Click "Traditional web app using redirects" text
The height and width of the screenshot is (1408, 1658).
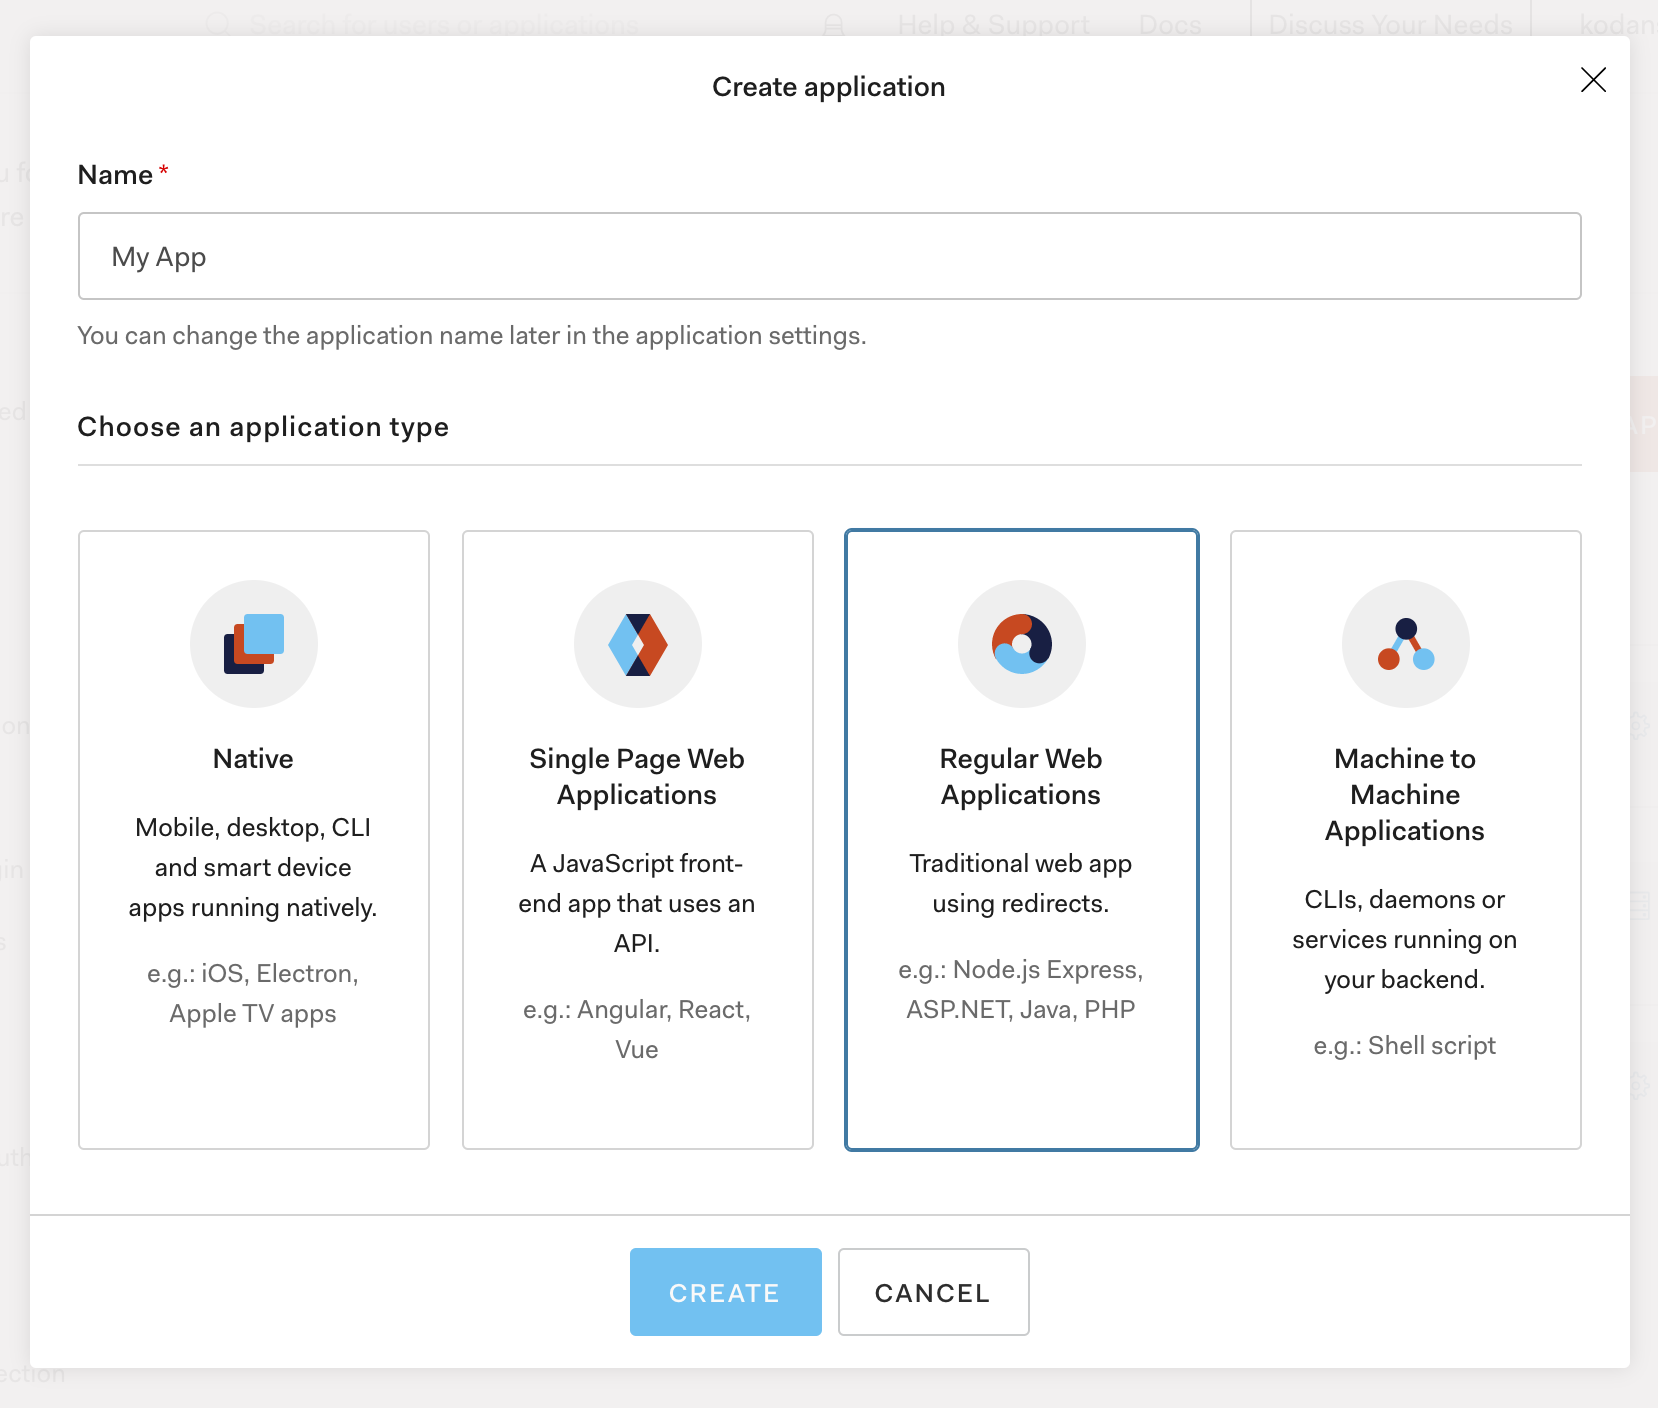tap(1021, 883)
